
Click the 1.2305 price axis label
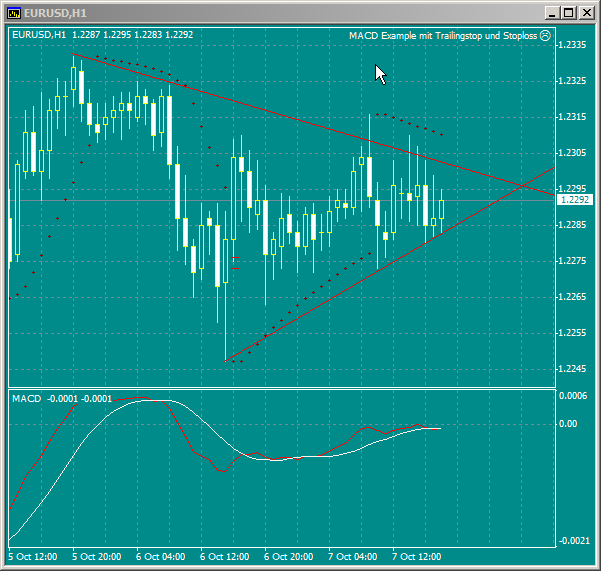tap(573, 153)
